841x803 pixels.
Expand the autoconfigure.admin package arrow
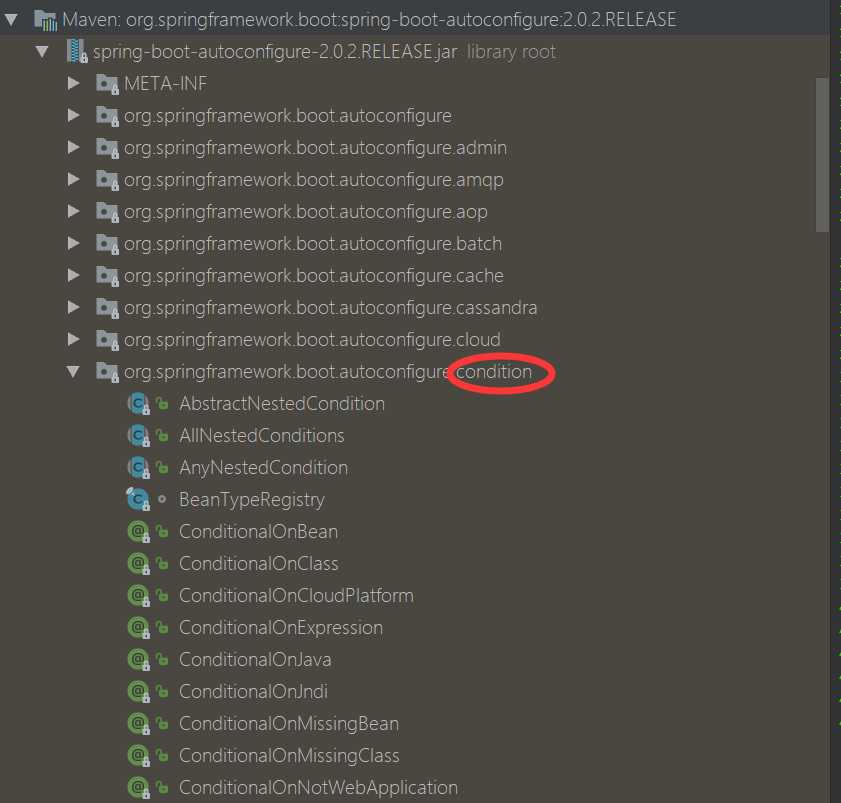pyautogui.click(x=73, y=148)
